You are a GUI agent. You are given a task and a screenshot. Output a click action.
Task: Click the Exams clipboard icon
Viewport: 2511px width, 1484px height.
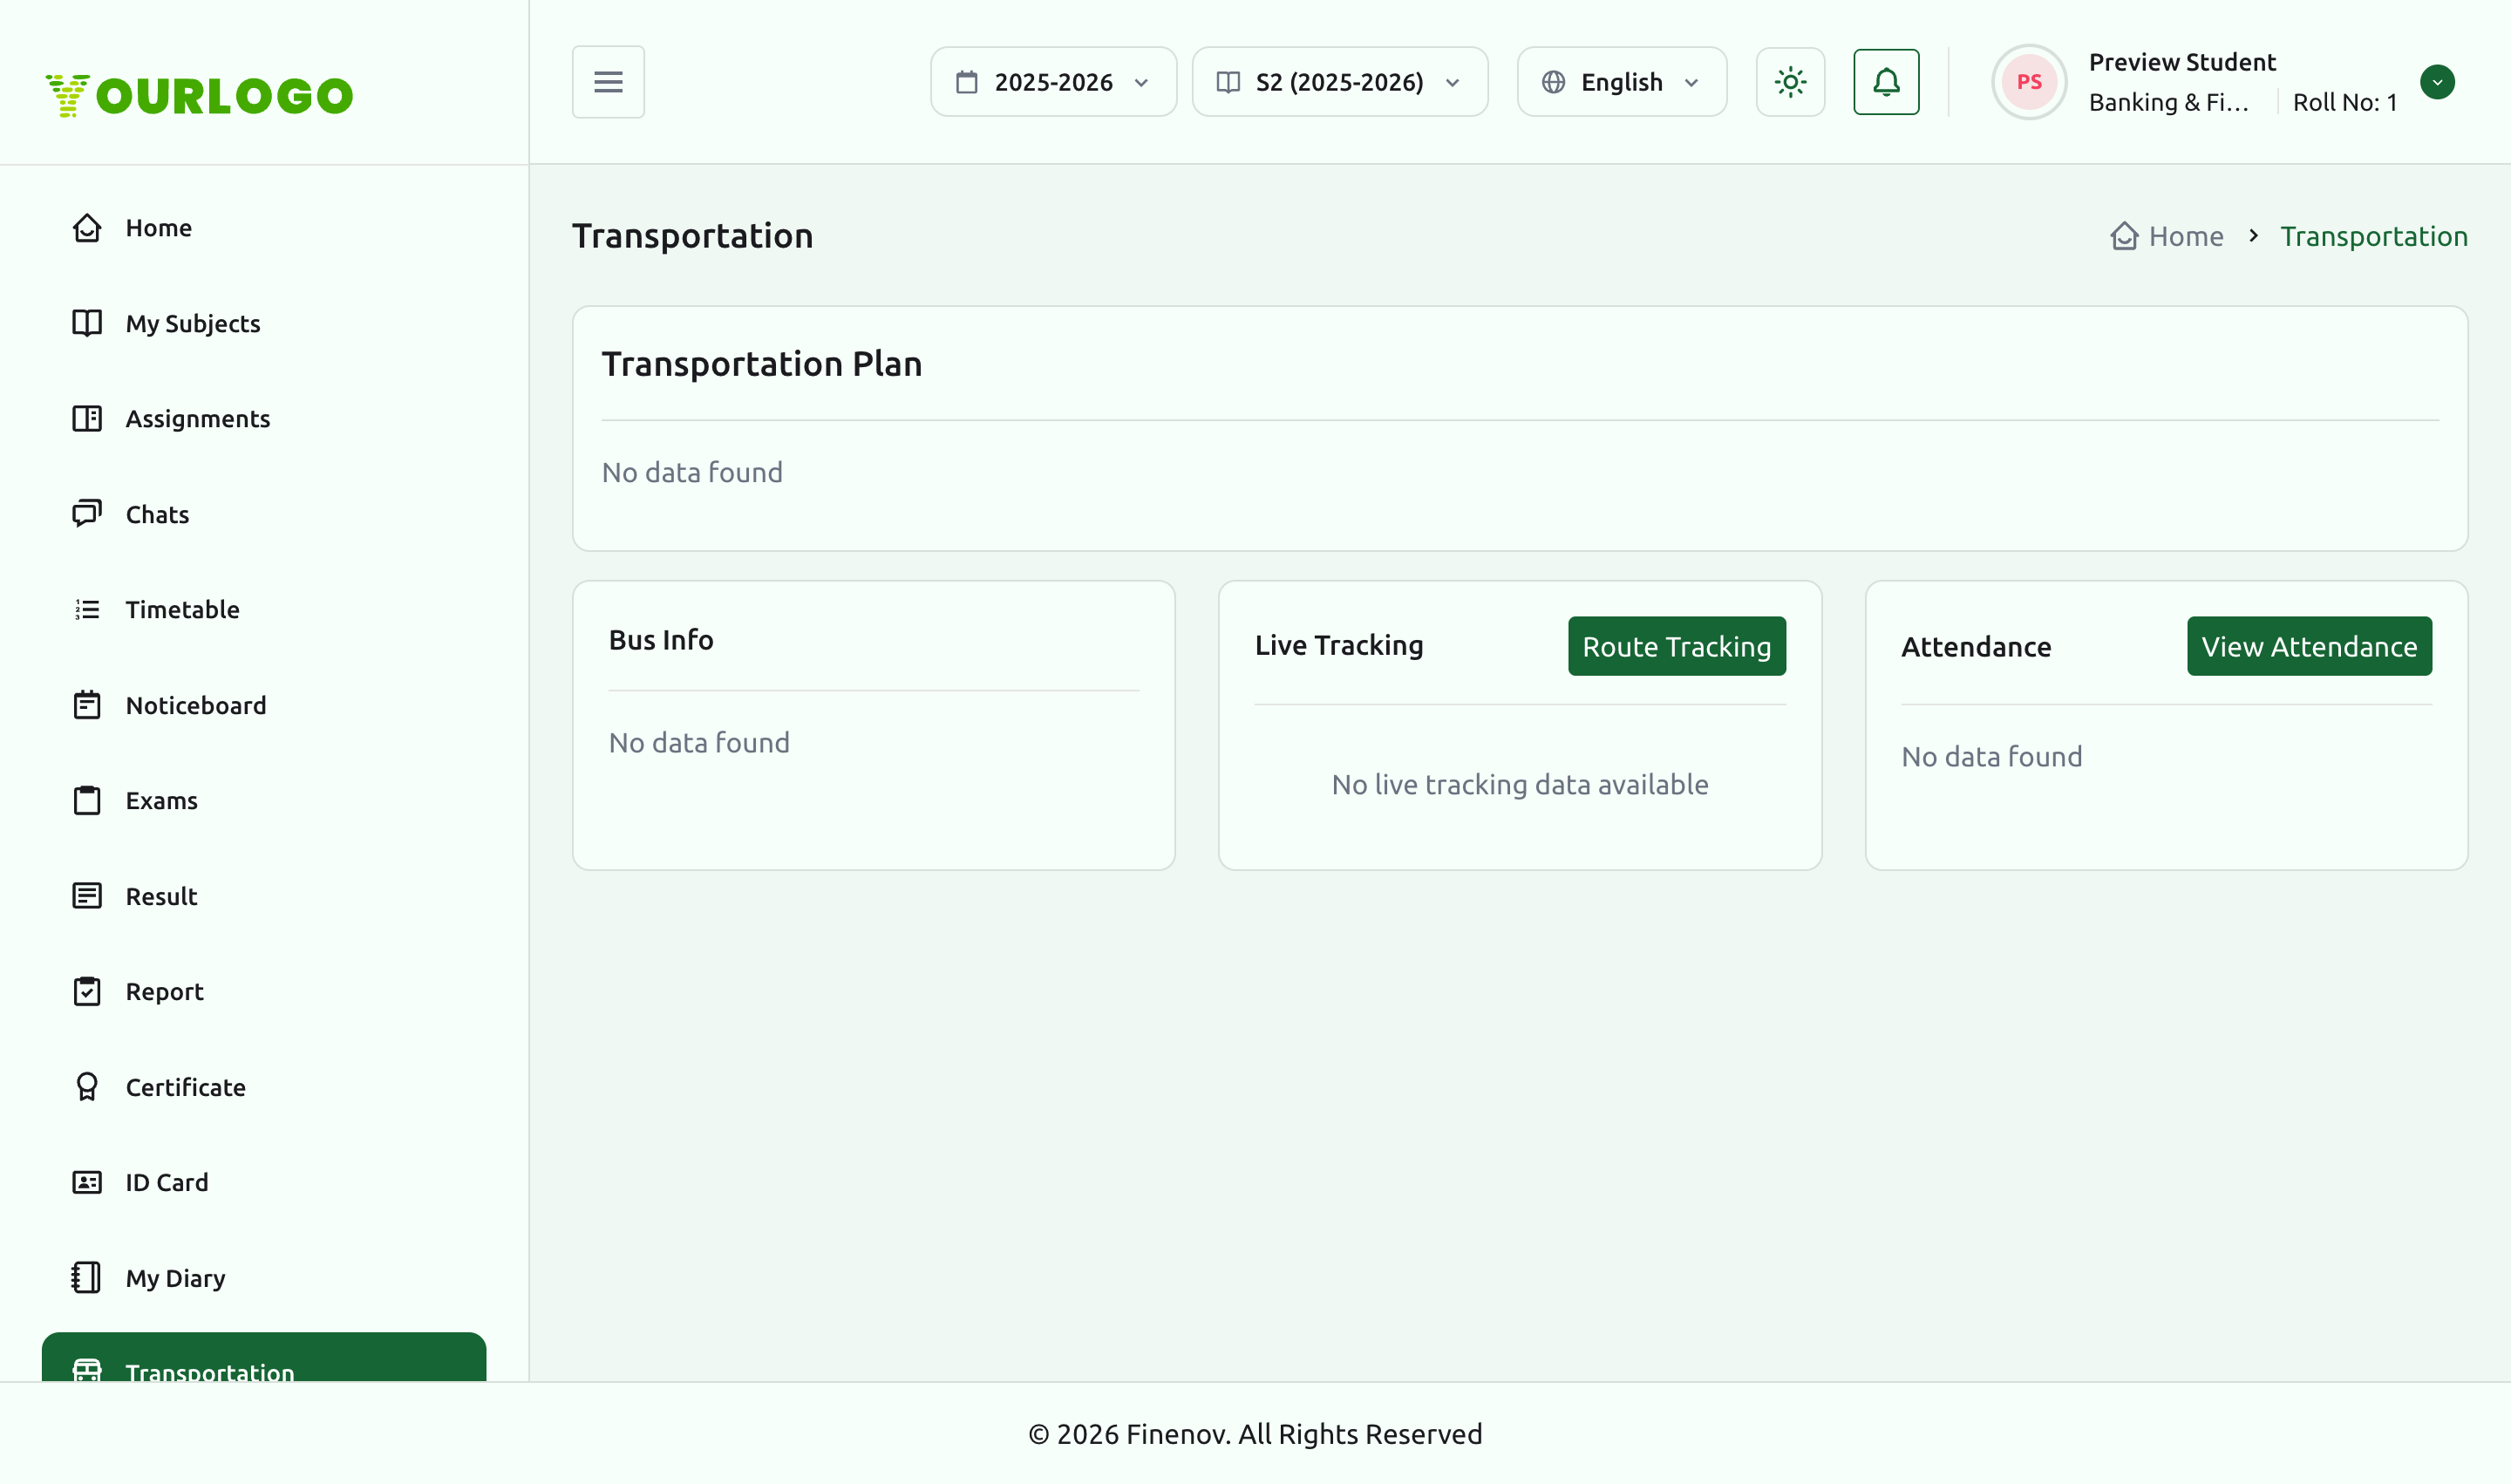(x=87, y=801)
